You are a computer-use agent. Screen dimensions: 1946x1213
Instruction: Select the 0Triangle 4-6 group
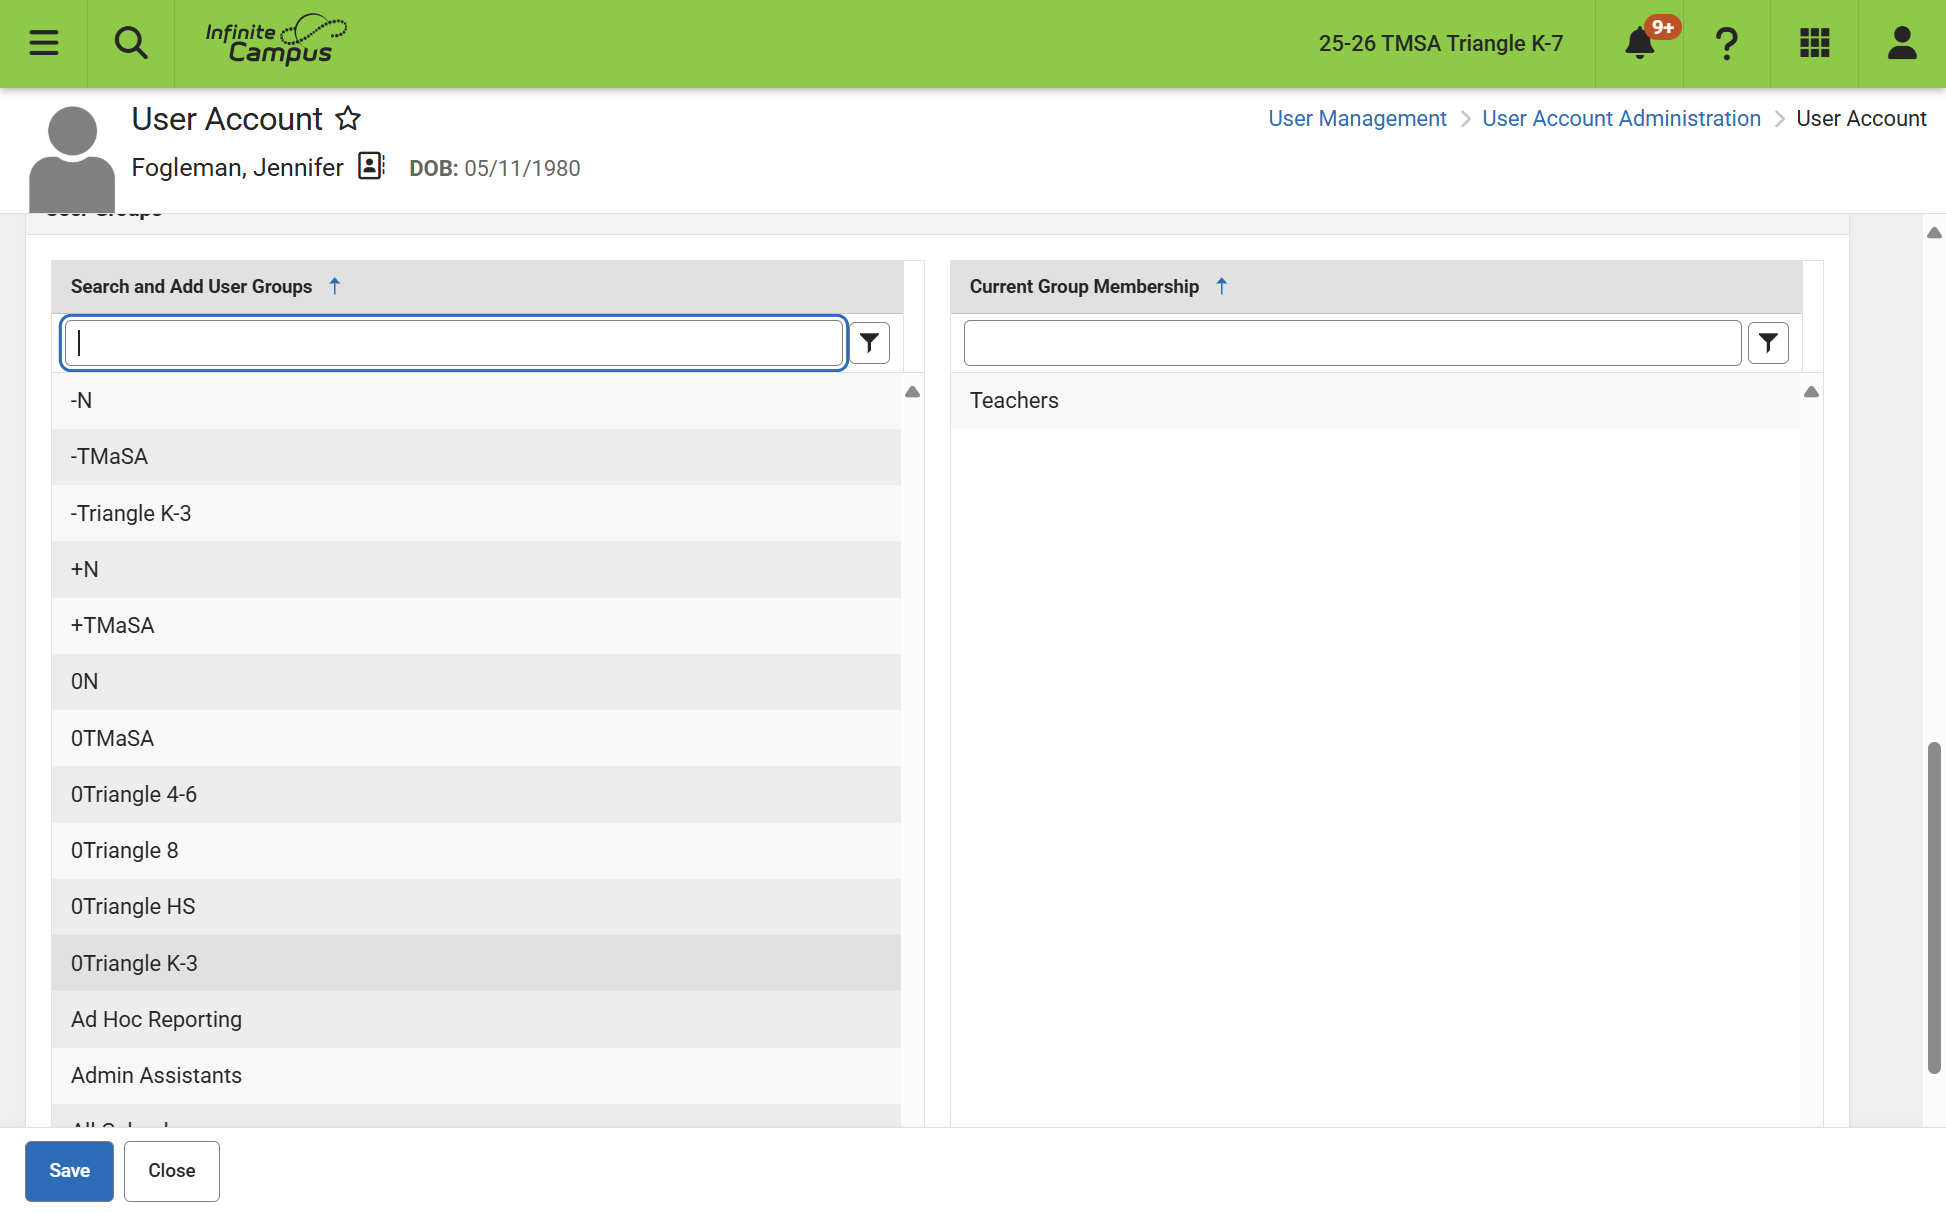pos(476,794)
